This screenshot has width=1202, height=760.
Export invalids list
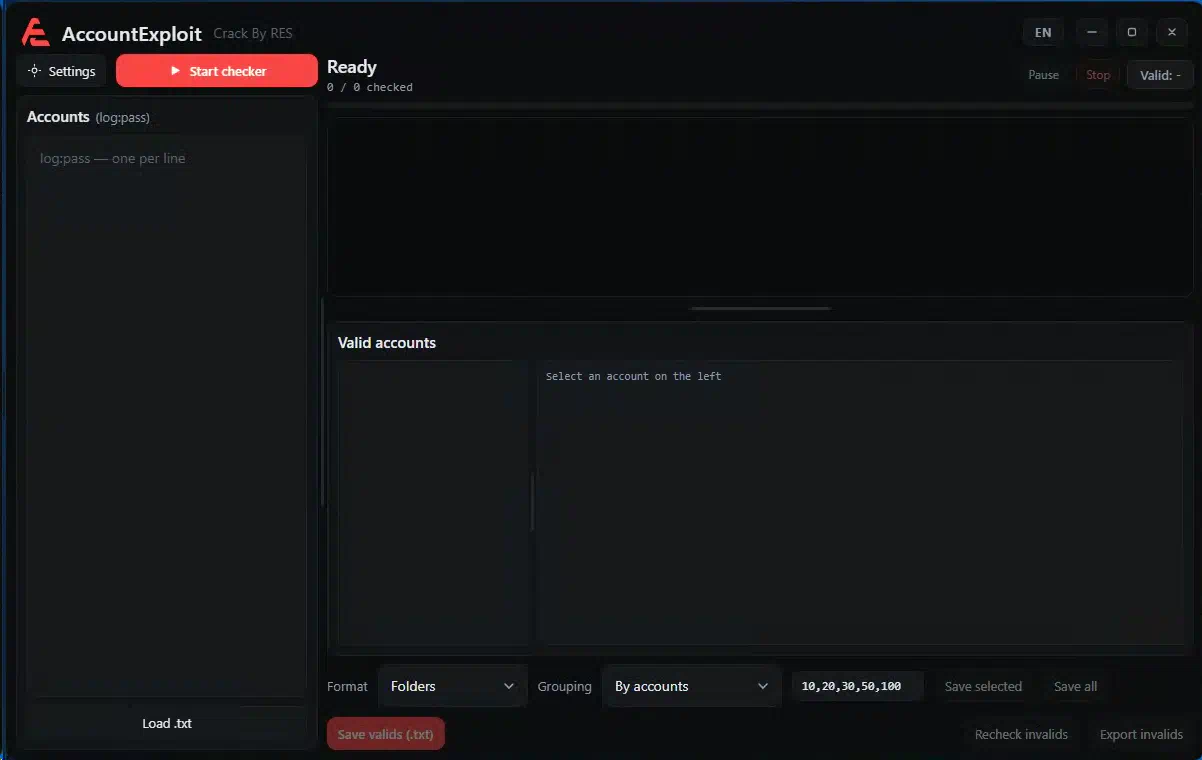tap(1141, 734)
